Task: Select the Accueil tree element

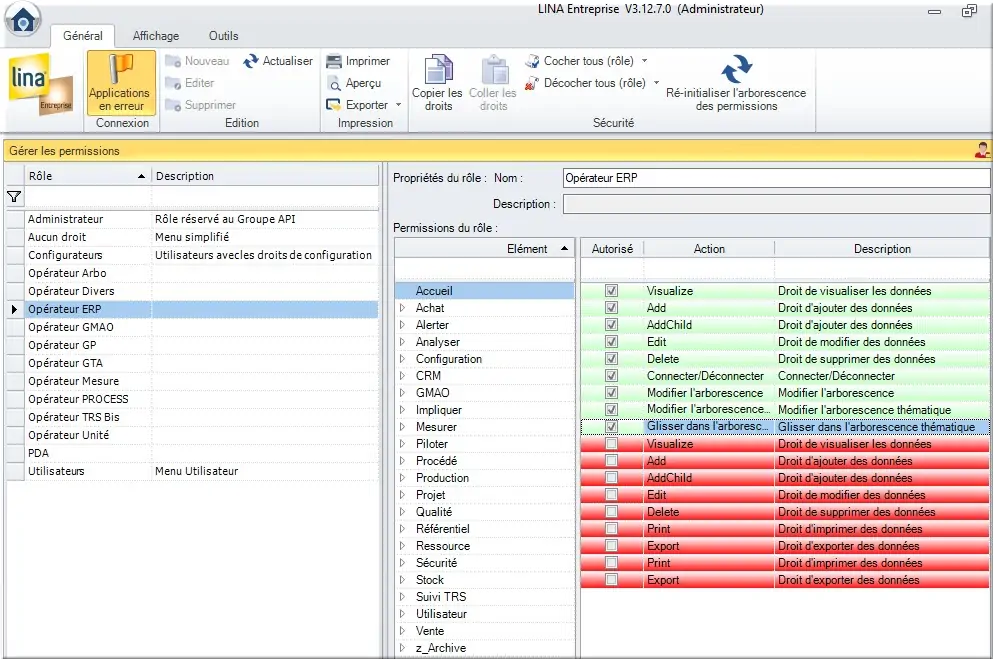Action: click(484, 291)
